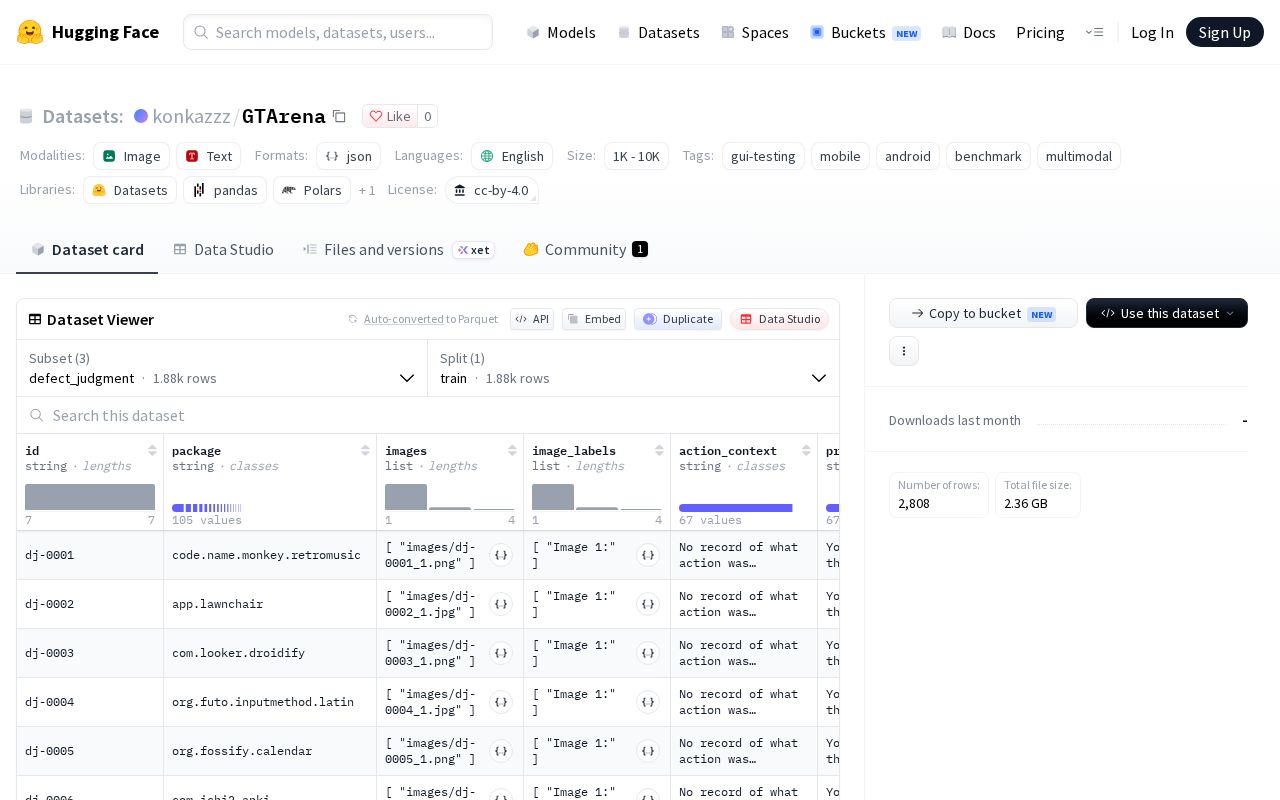1280x800 pixels.
Task: Sort the image_labels column
Action: tap(659, 451)
